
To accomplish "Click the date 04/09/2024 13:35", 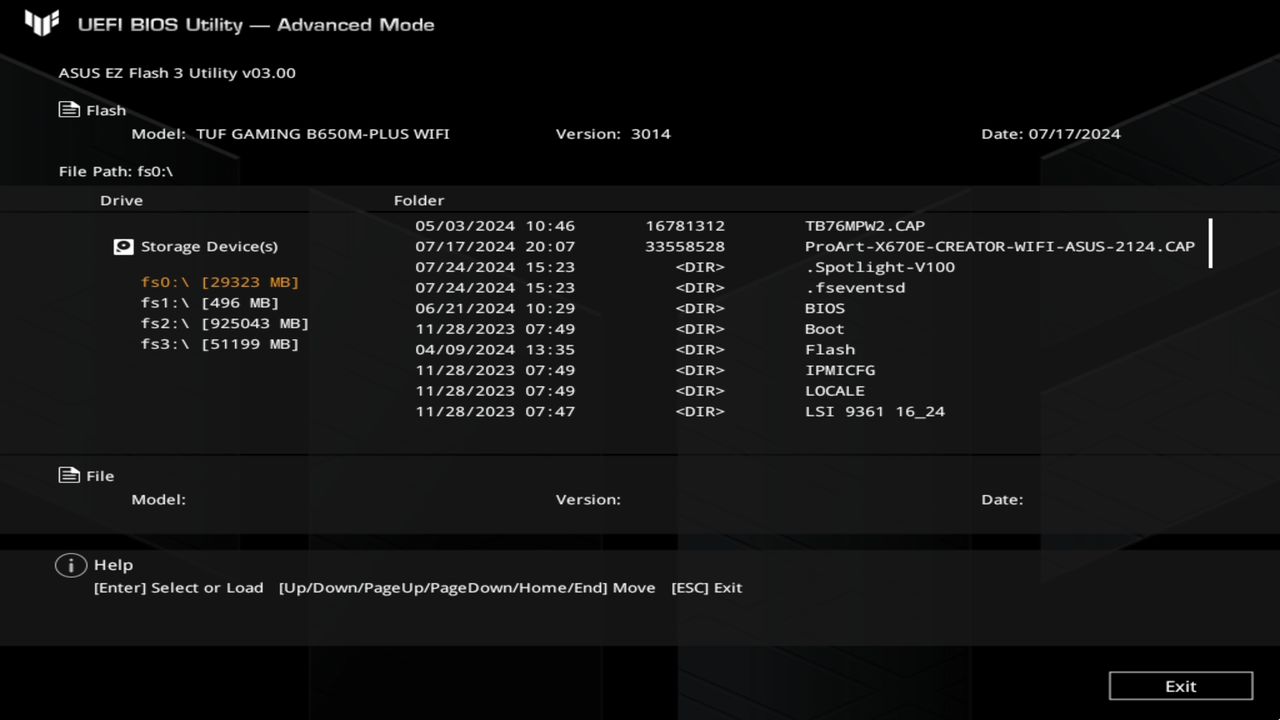I will click(495, 350).
